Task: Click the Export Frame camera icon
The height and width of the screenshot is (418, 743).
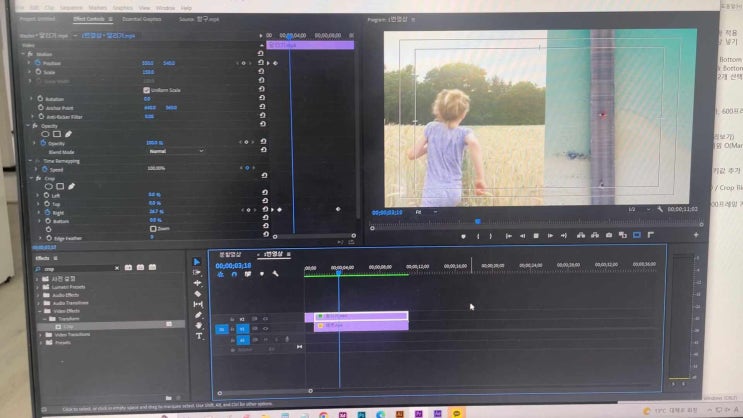Action: tap(609, 236)
